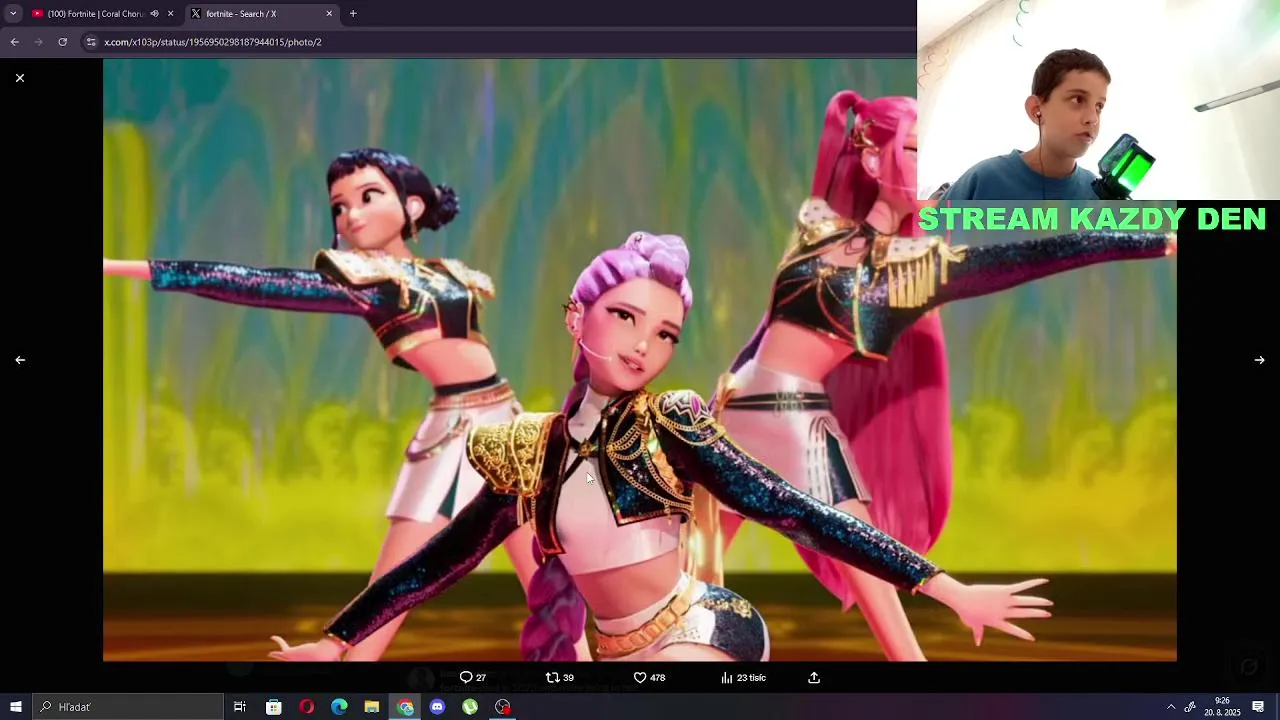Viewport: 1280px width, 720px height.
Task: Close the YouTube Fortnite tab
Action: (x=170, y=14)
